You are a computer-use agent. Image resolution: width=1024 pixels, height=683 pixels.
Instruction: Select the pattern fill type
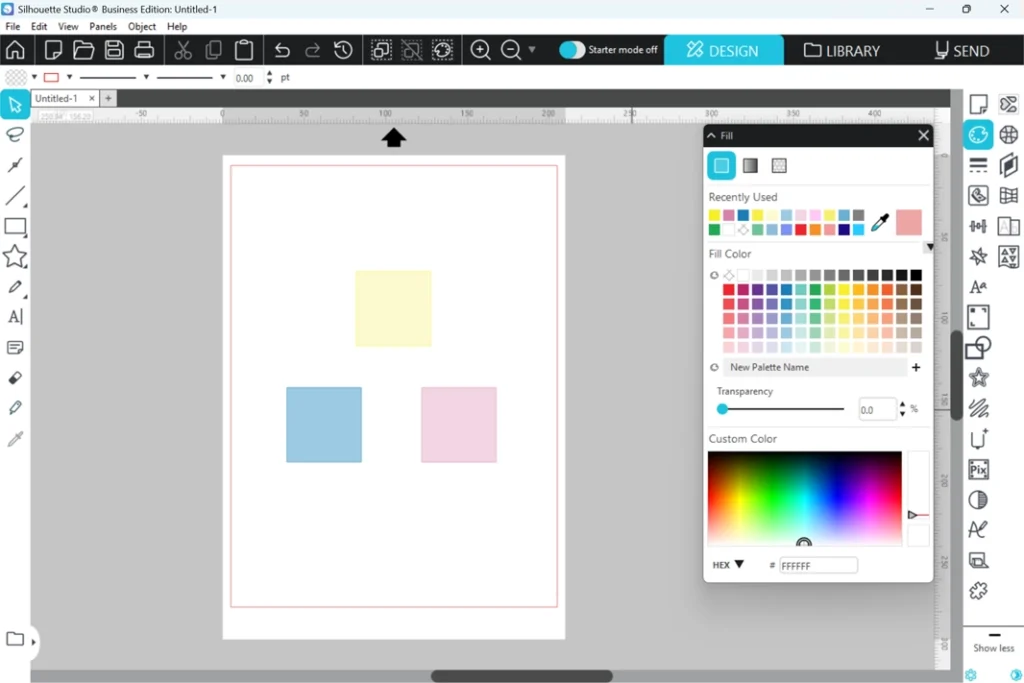point(779,166)
